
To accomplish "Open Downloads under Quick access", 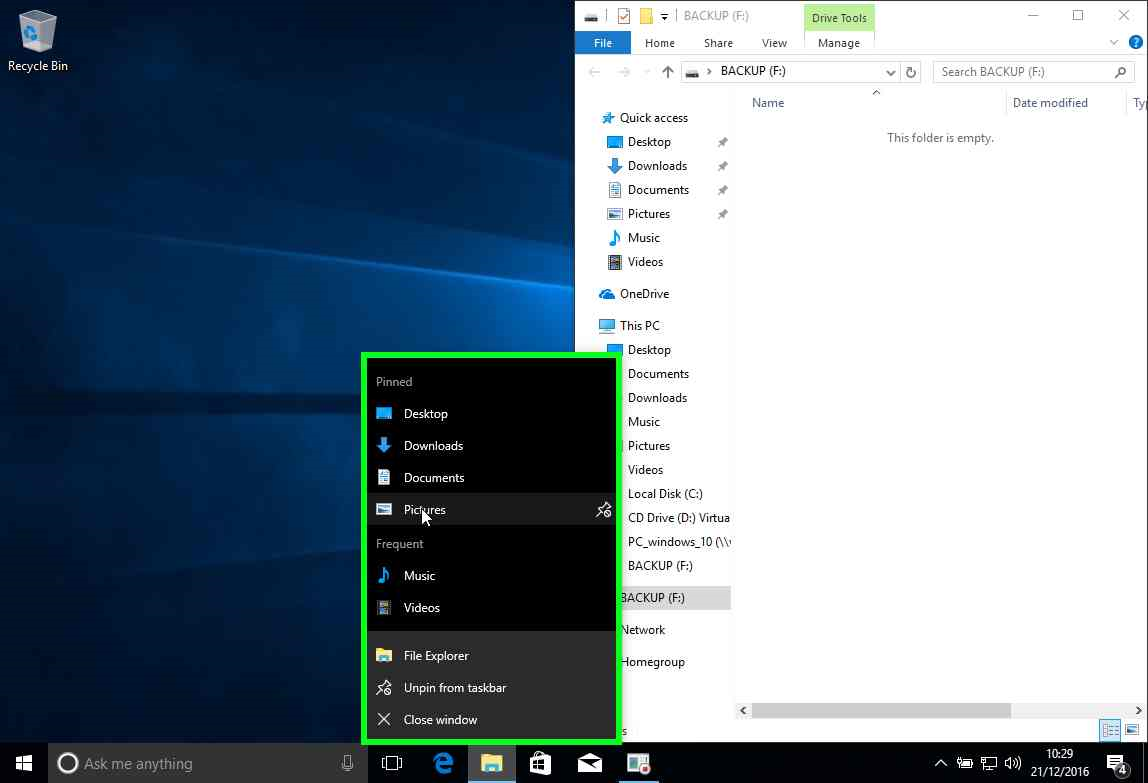I will (657, 166).
